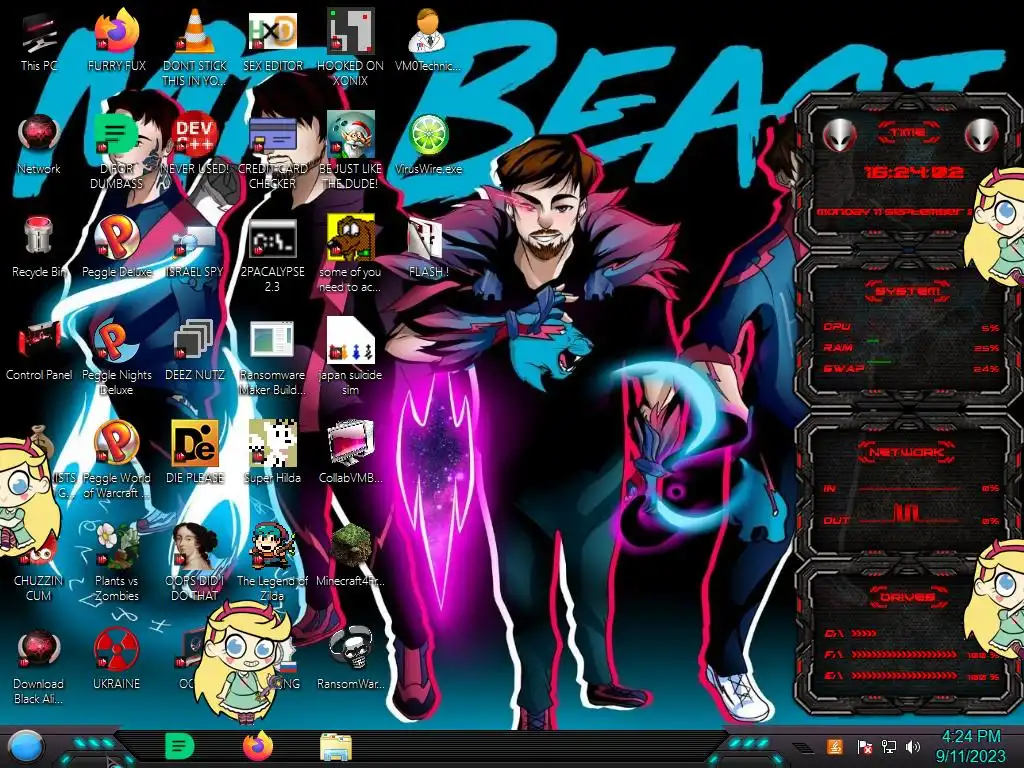The image size is (1024, 768).
Task: Open the OOPS DID I DO THAT portrait icon
Action: point(195,563)
